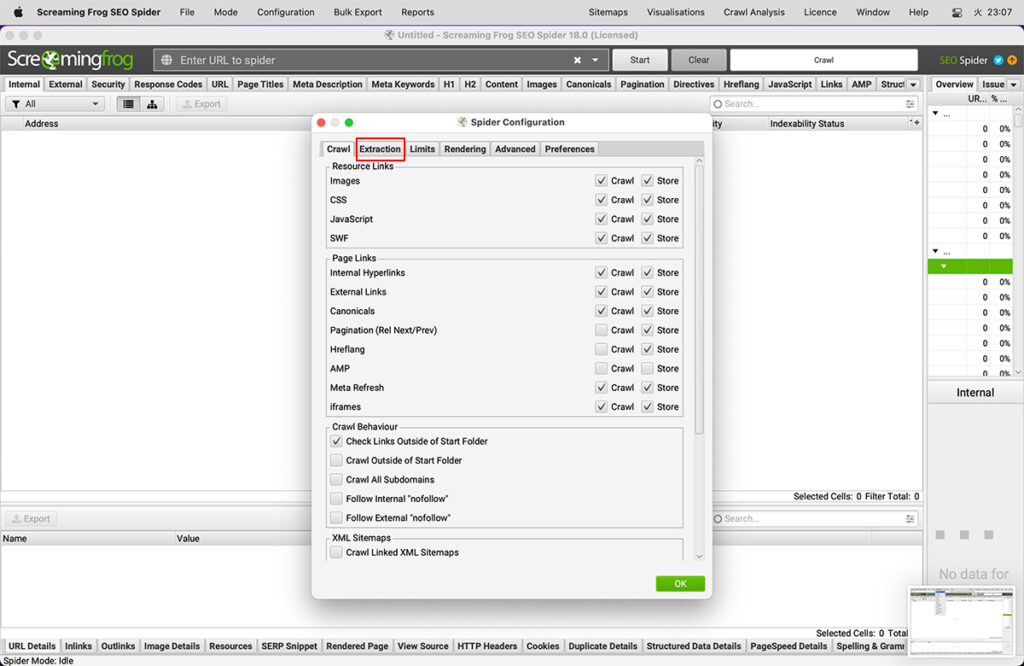Click the orange update icon in header
1024x666 pixels.
1012,60
